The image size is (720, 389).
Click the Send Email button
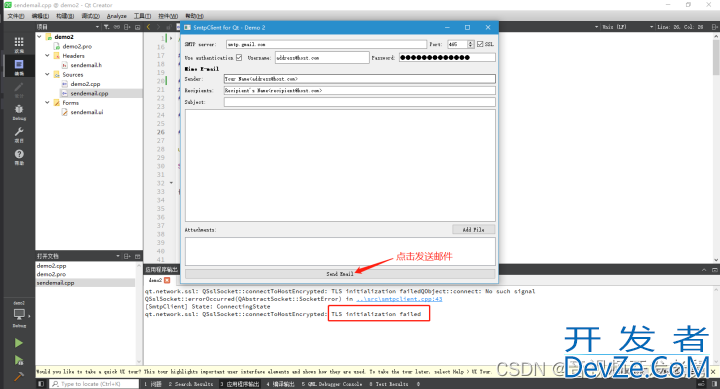(340, 274)
